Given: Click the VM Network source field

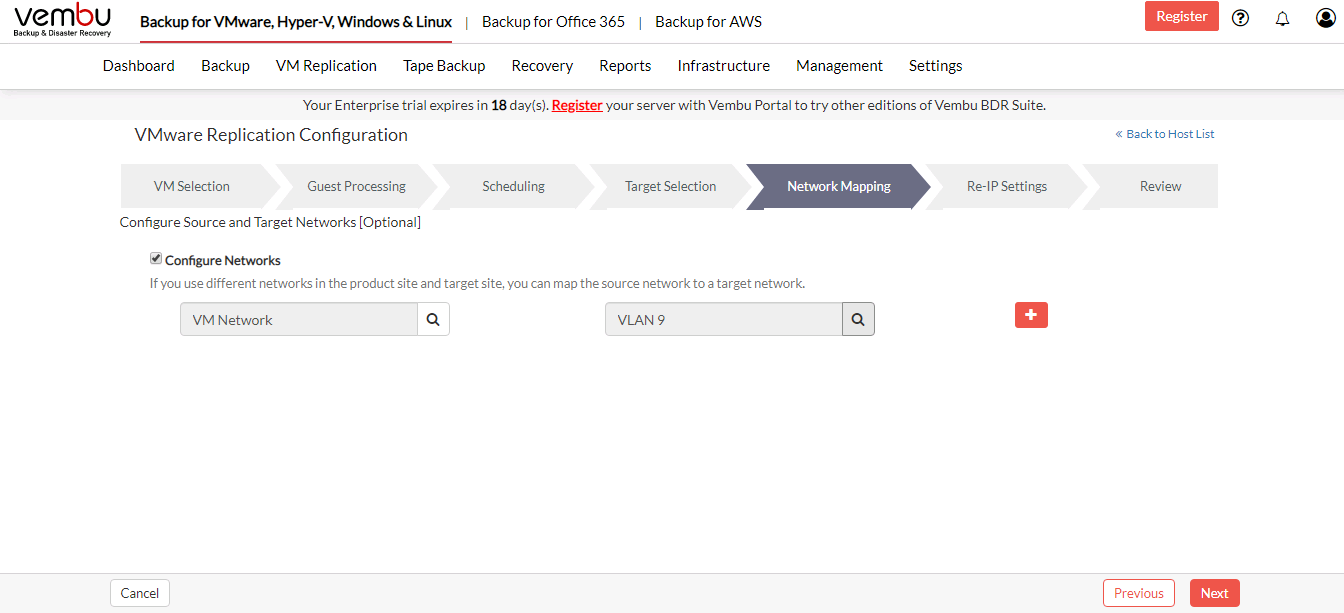Looking at the screenshot, I should 299,320.
